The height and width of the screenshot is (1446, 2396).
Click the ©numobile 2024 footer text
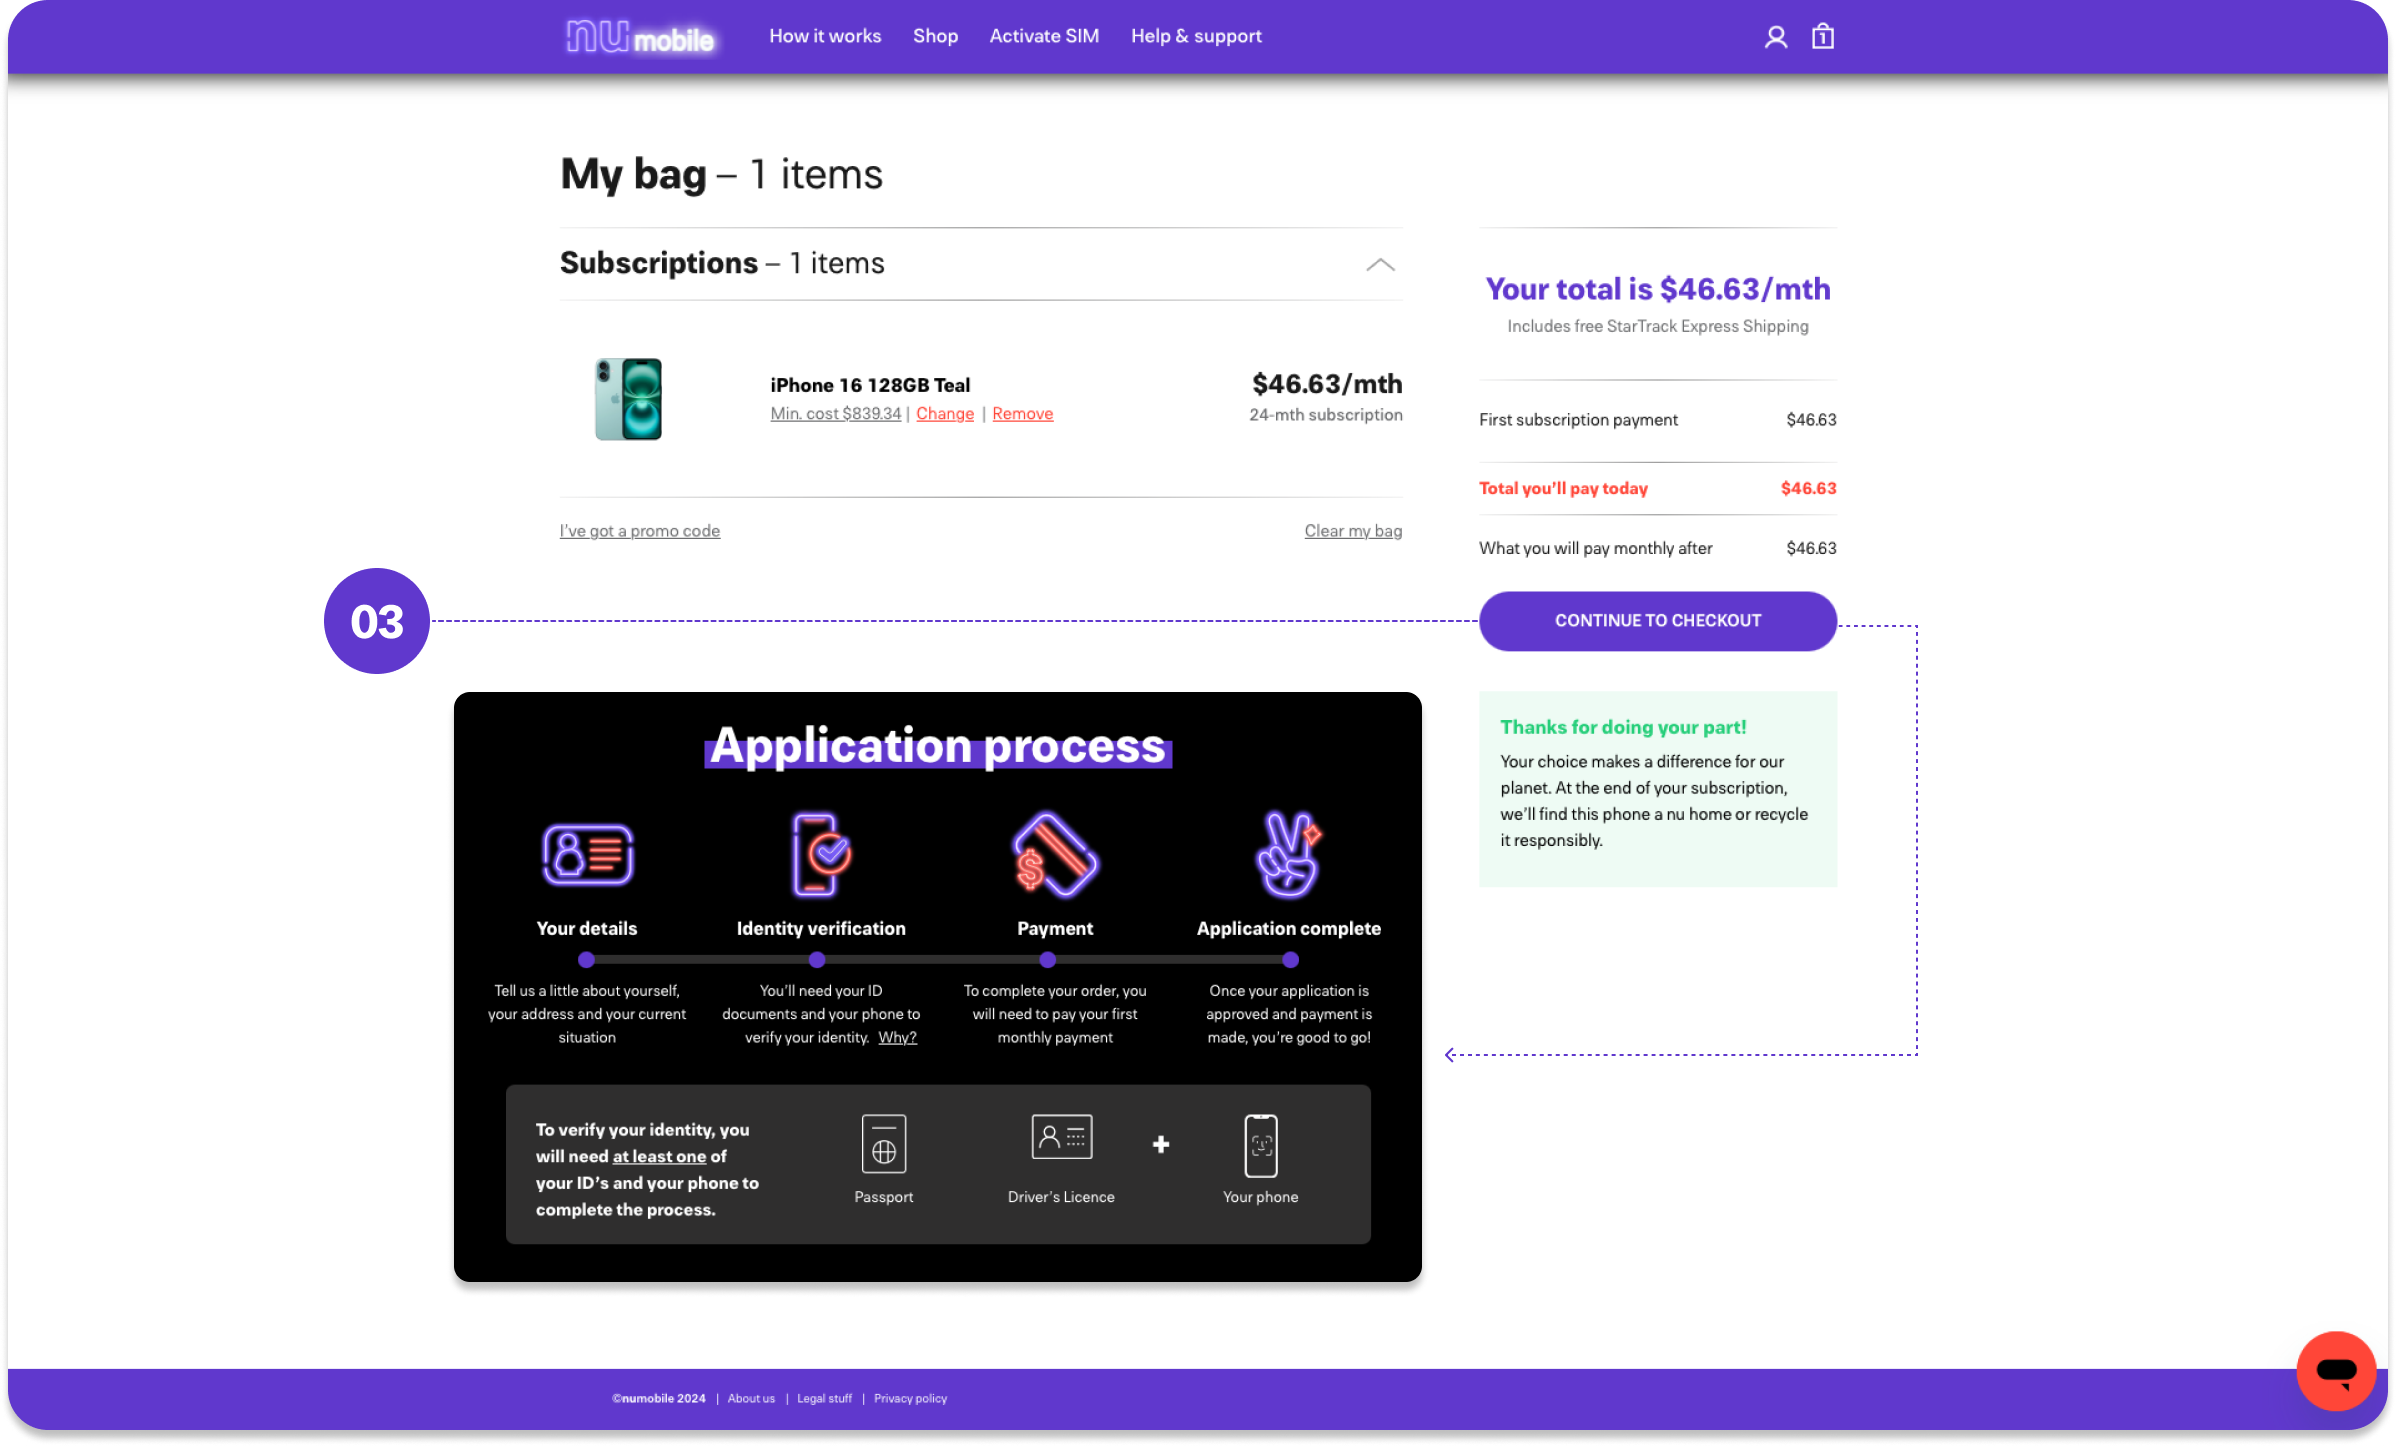click(658, 1398)
